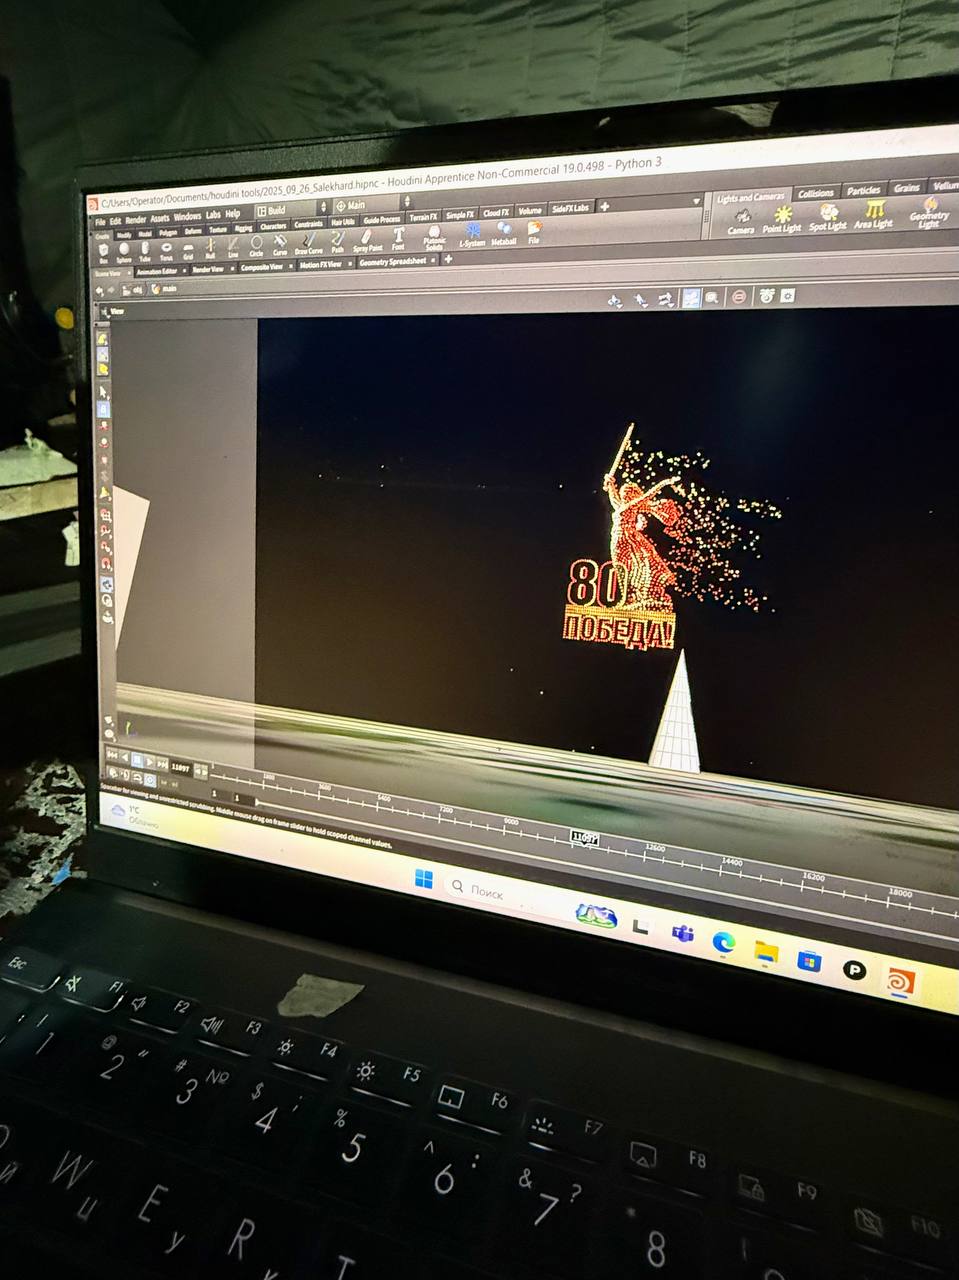
Task: Add a Geometry Light from the shelf
Action: coord(929,214)
